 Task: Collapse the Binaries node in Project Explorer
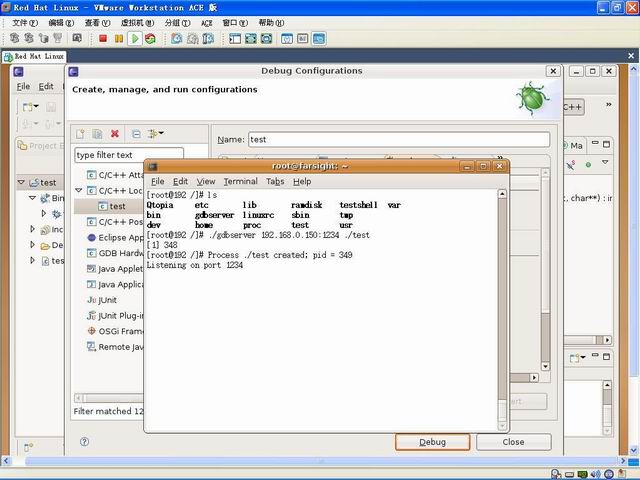[x=32, y=198]
